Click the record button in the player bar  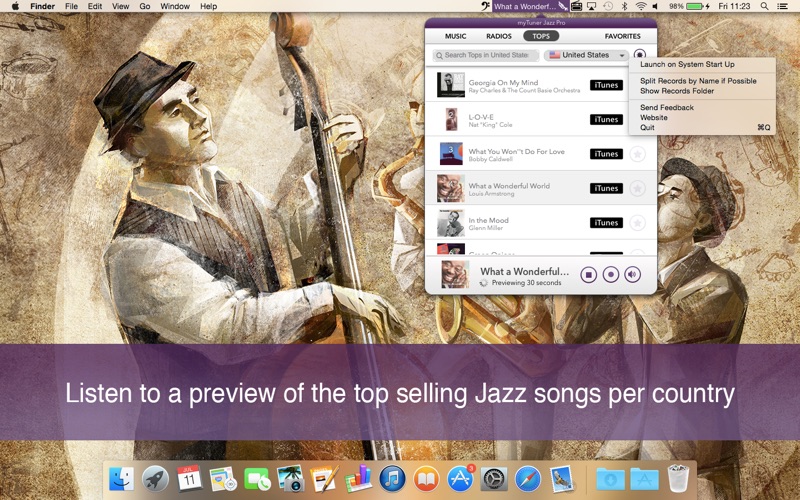611,275
